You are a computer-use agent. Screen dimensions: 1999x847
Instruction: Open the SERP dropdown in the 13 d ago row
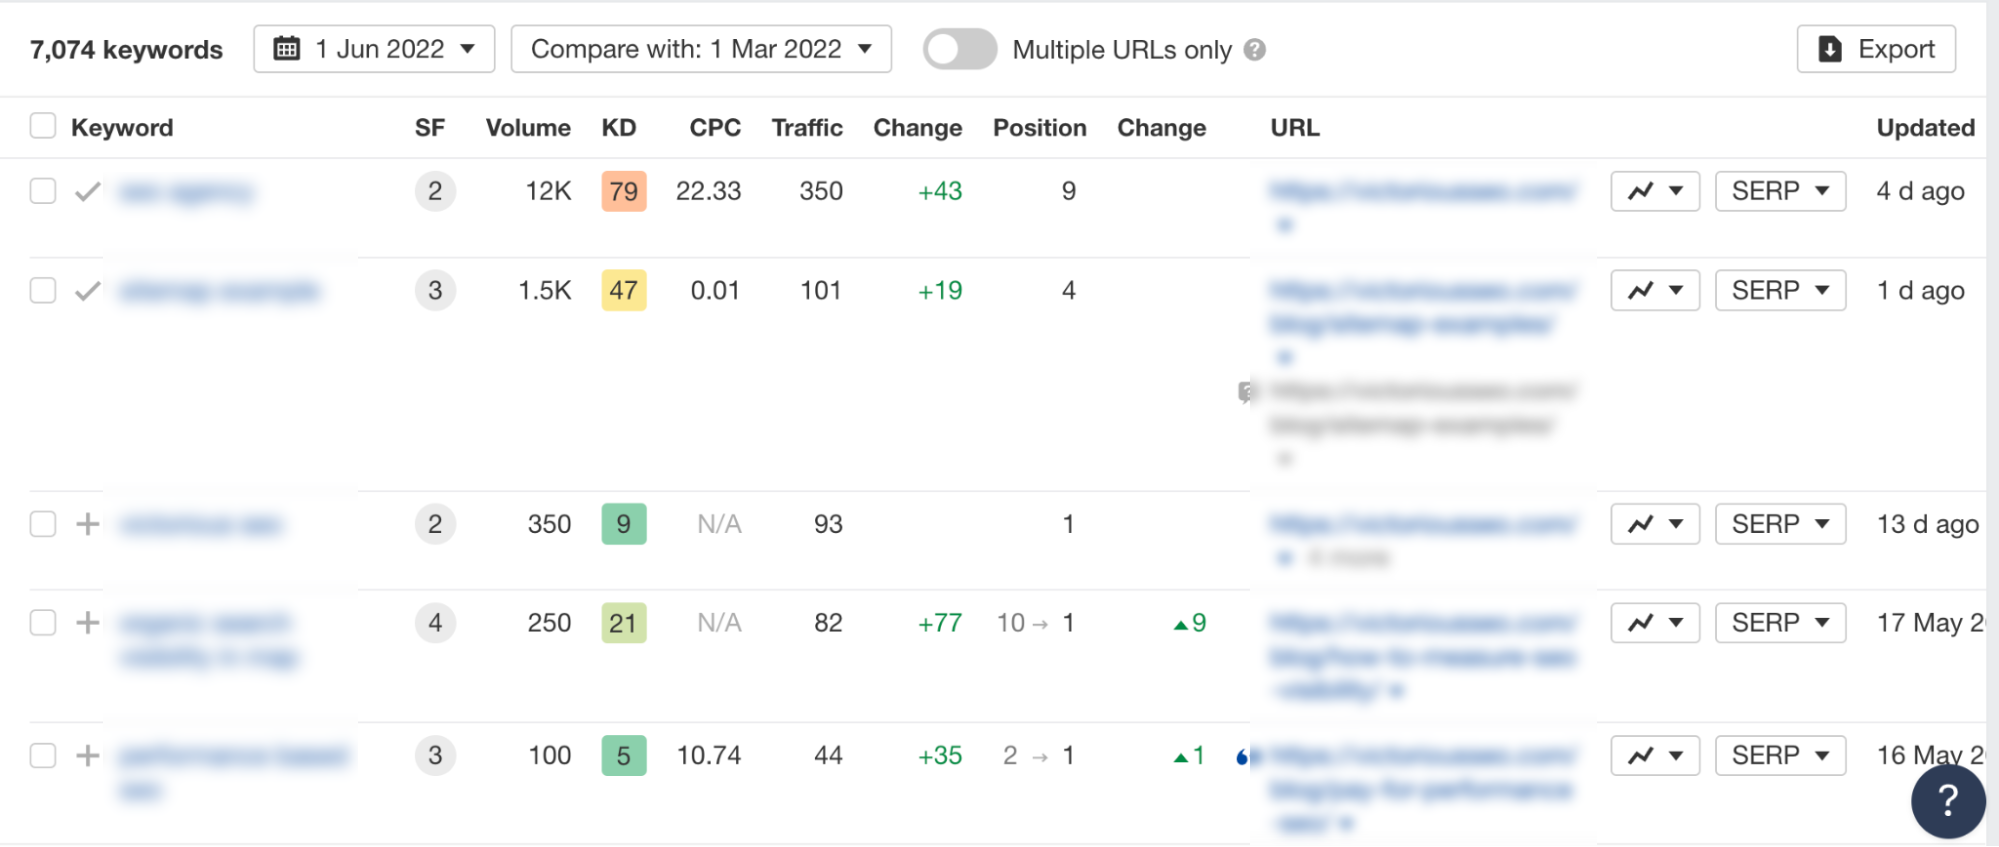[1780, 524]
